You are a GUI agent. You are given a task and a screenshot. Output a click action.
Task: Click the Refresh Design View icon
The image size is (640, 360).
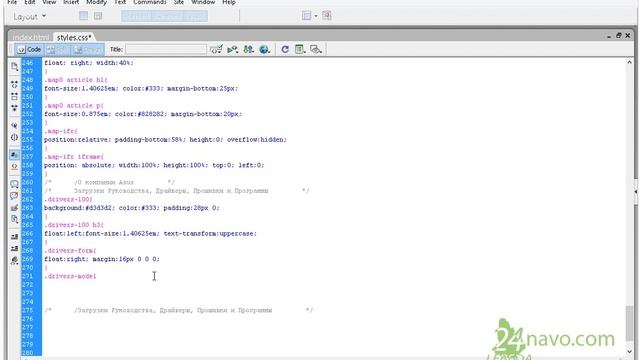tap(285, 49)
